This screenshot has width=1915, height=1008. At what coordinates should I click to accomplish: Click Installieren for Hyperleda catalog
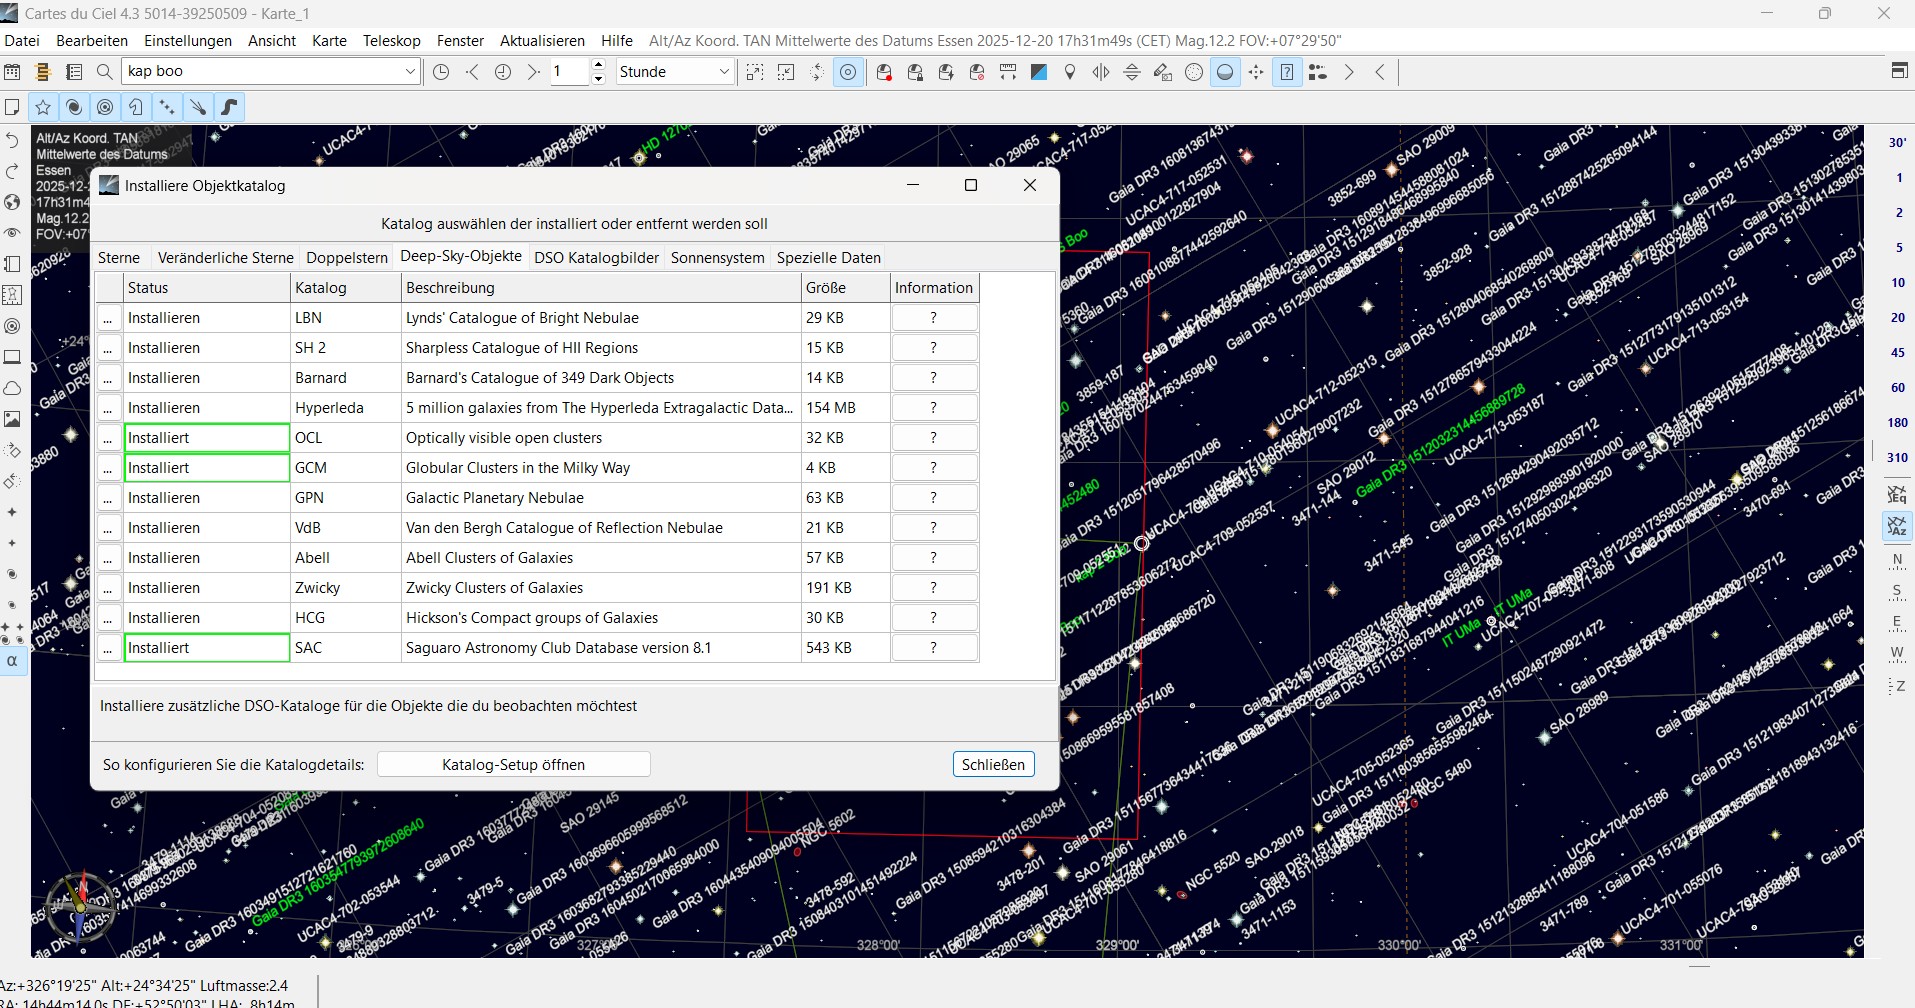(x=207, y=407)
